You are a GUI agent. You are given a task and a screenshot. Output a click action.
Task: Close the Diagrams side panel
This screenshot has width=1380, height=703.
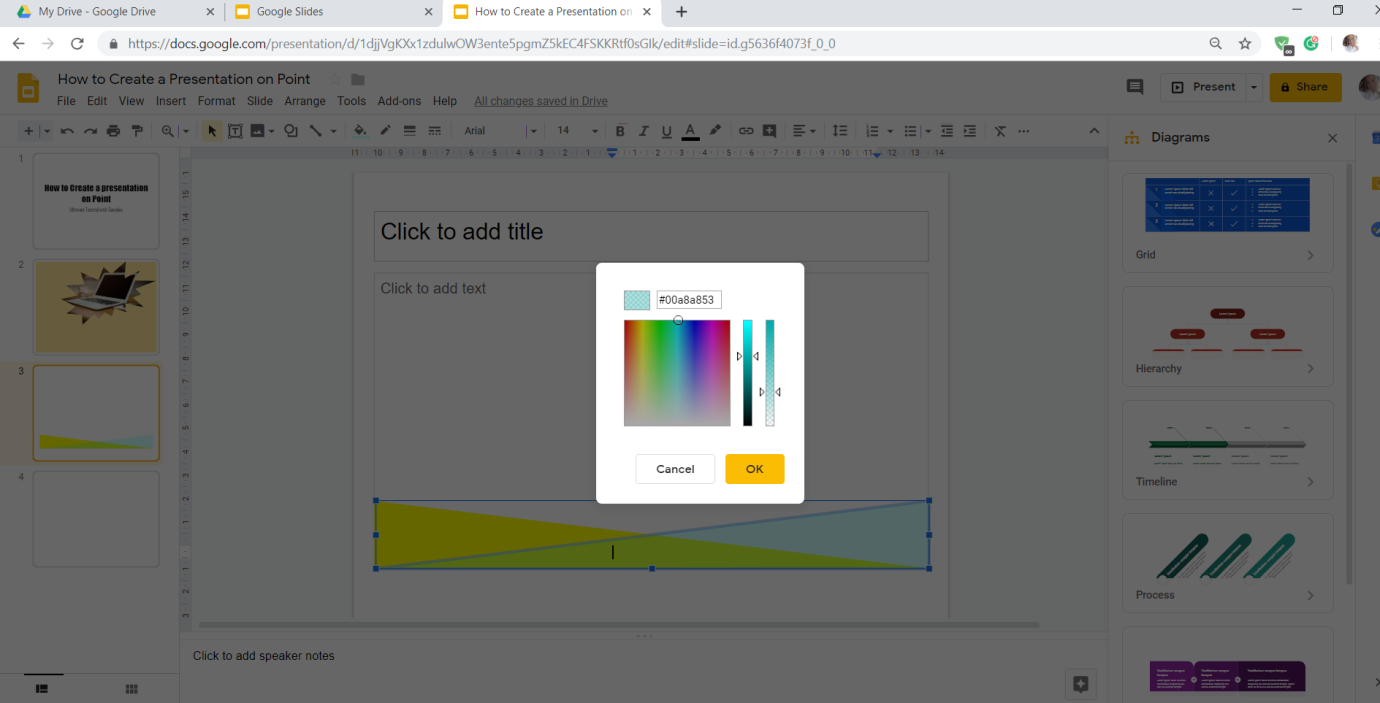click(x=1332, y=138)
